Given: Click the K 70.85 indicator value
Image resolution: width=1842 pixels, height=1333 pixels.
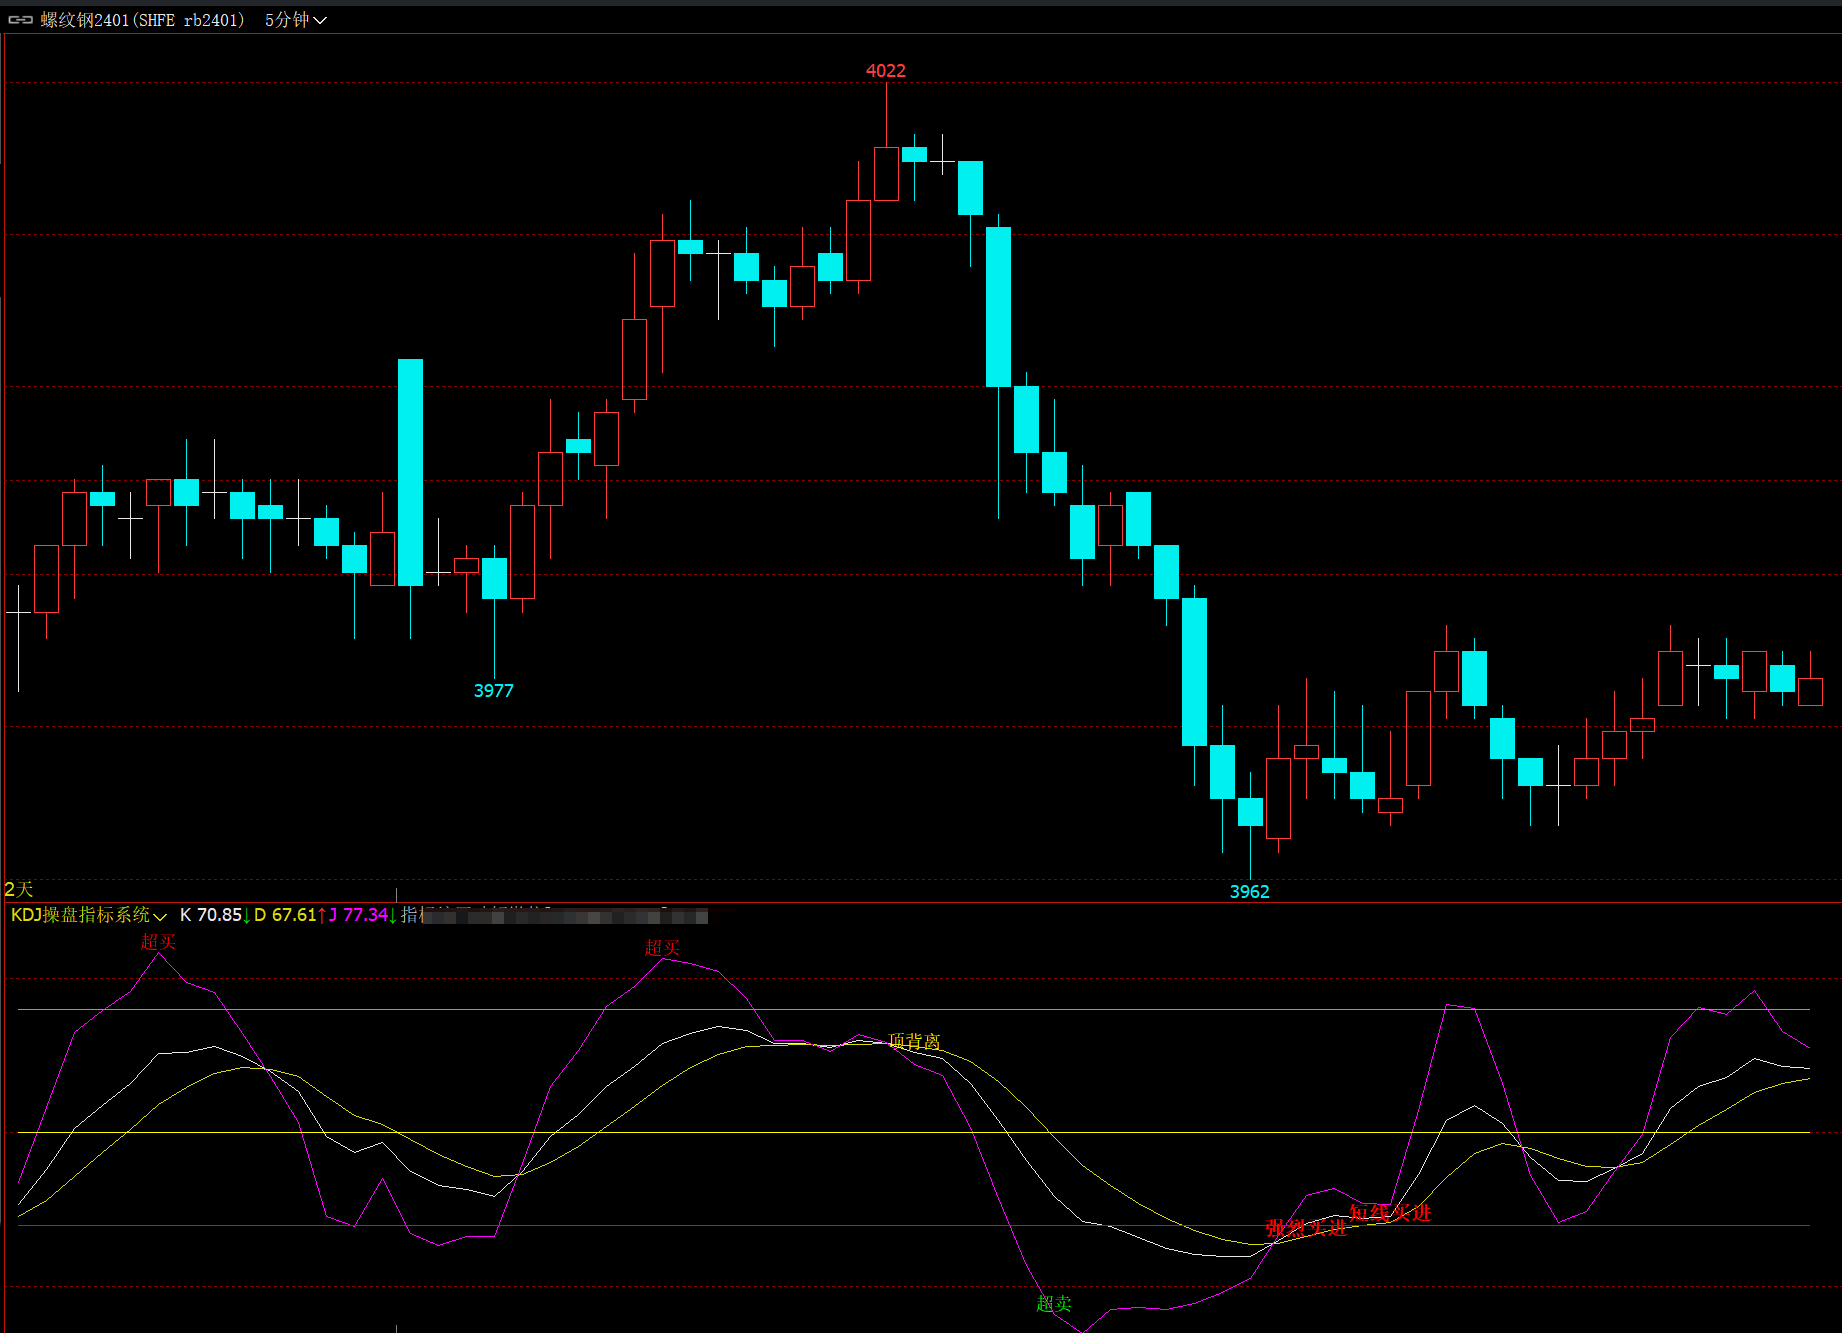Looking at the screenshot, I should 211,915.
